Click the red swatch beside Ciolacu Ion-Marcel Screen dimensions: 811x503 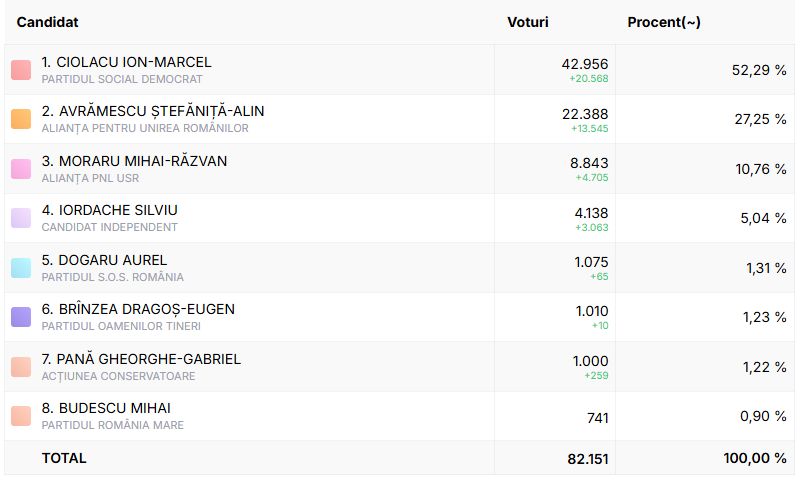[x=21, y=70]
